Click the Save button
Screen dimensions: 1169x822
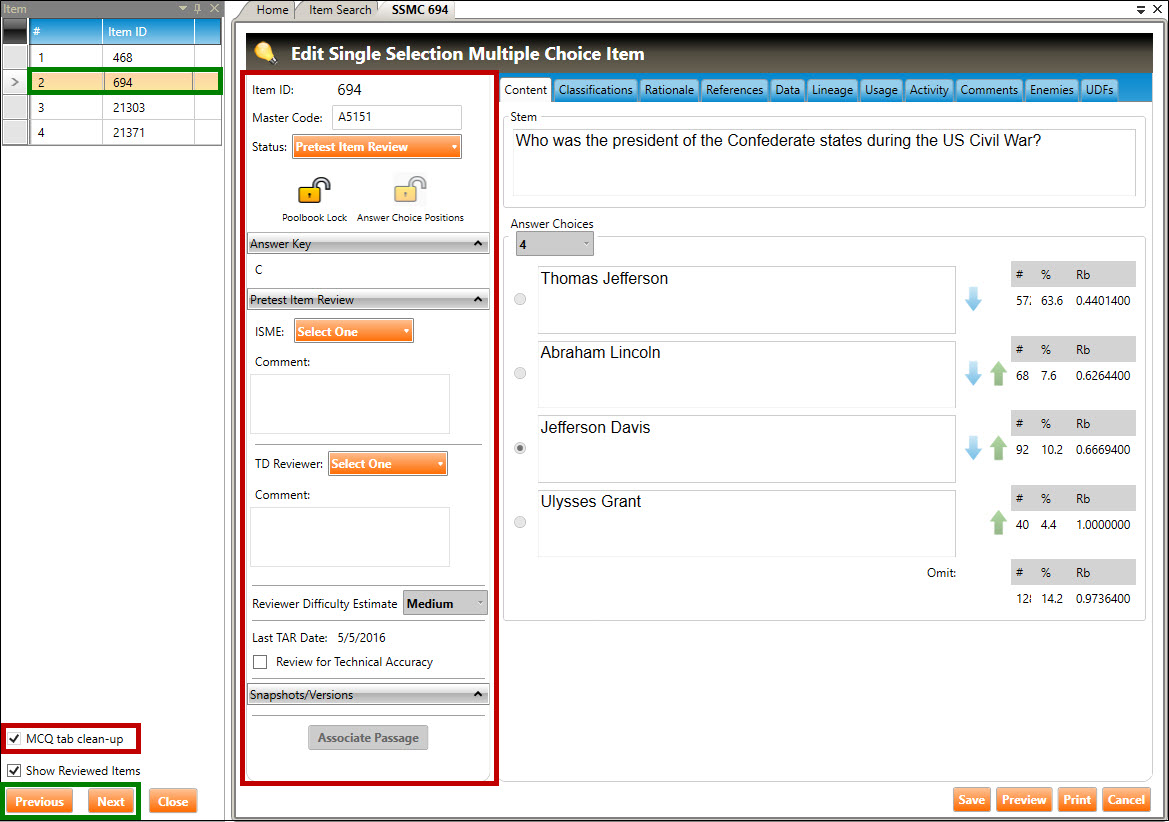971,800
